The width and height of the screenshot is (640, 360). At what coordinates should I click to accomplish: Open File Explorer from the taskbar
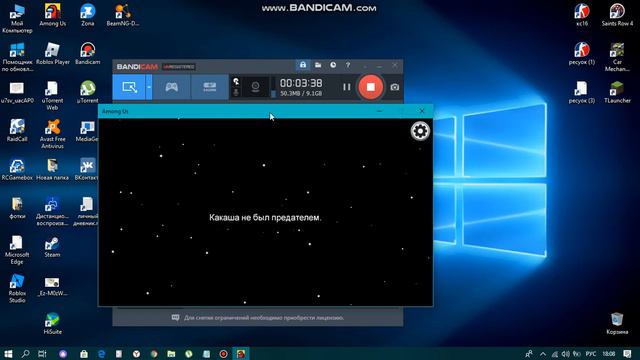tap(171, 353)
